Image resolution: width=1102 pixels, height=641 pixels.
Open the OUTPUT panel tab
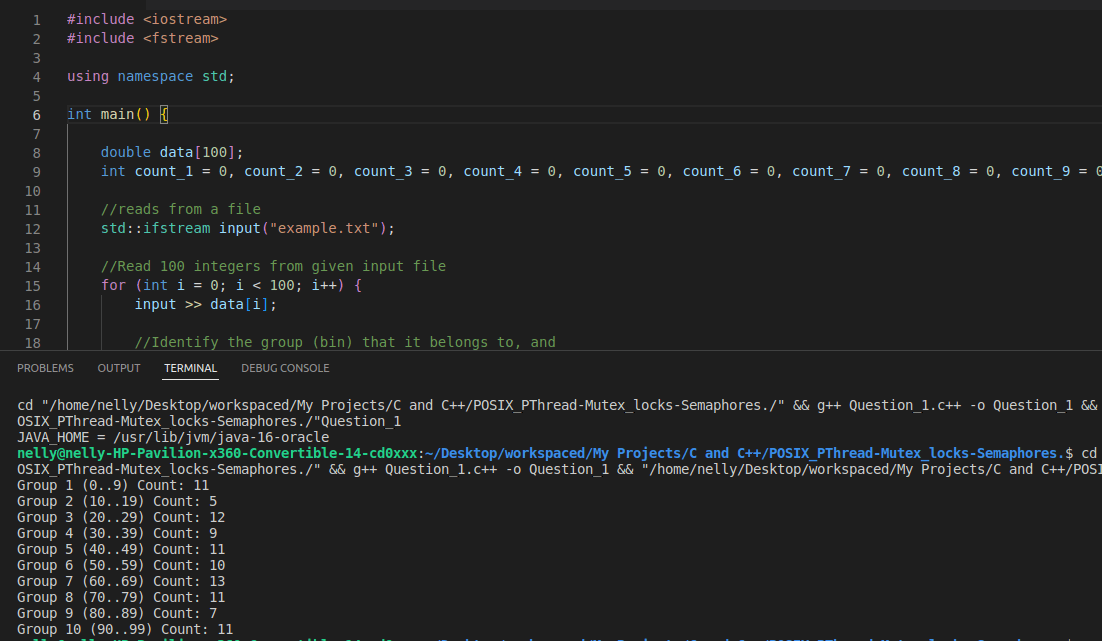tap(118, 367)
